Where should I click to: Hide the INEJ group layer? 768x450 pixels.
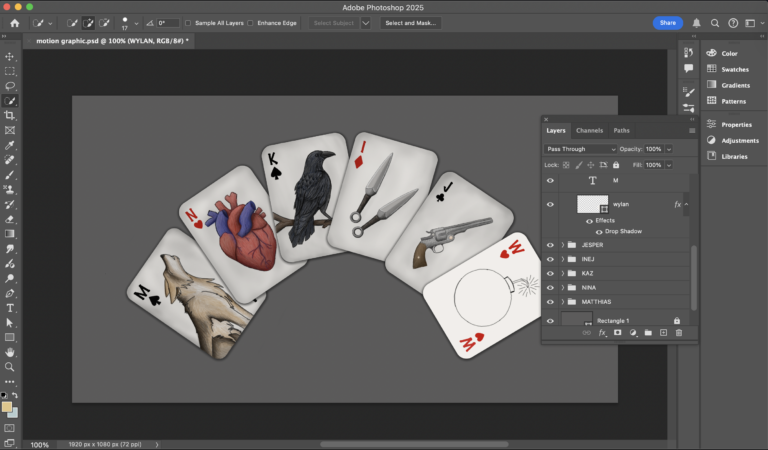550,259
